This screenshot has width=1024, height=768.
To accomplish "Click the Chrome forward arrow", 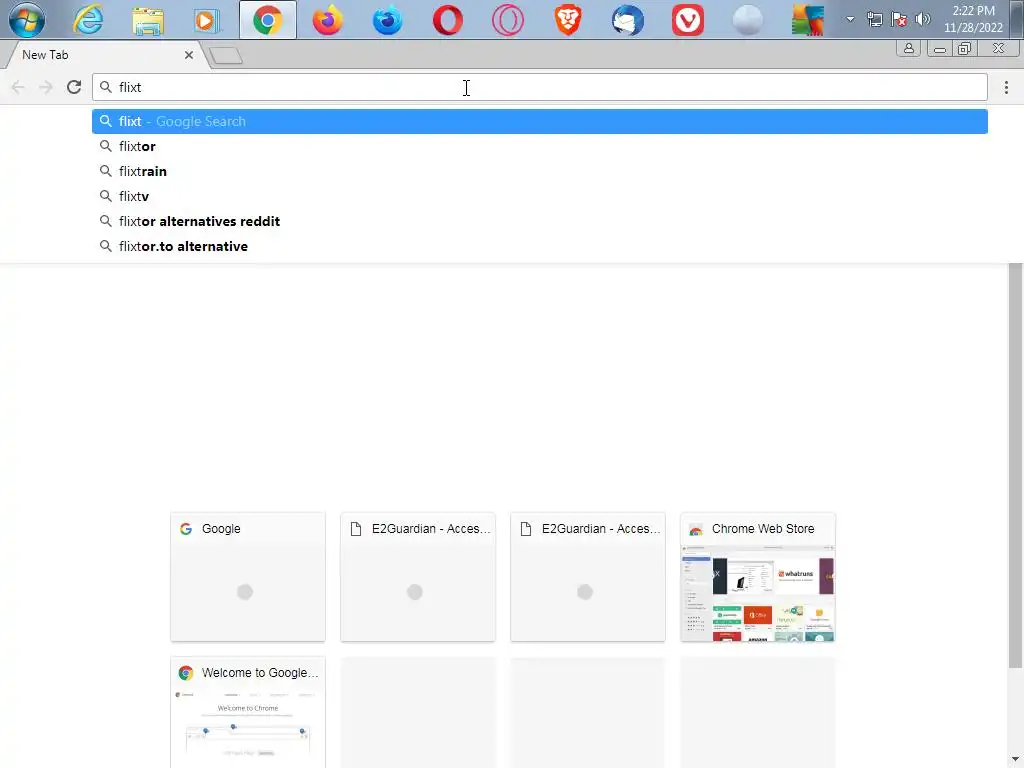I will [x=46, y=87].
